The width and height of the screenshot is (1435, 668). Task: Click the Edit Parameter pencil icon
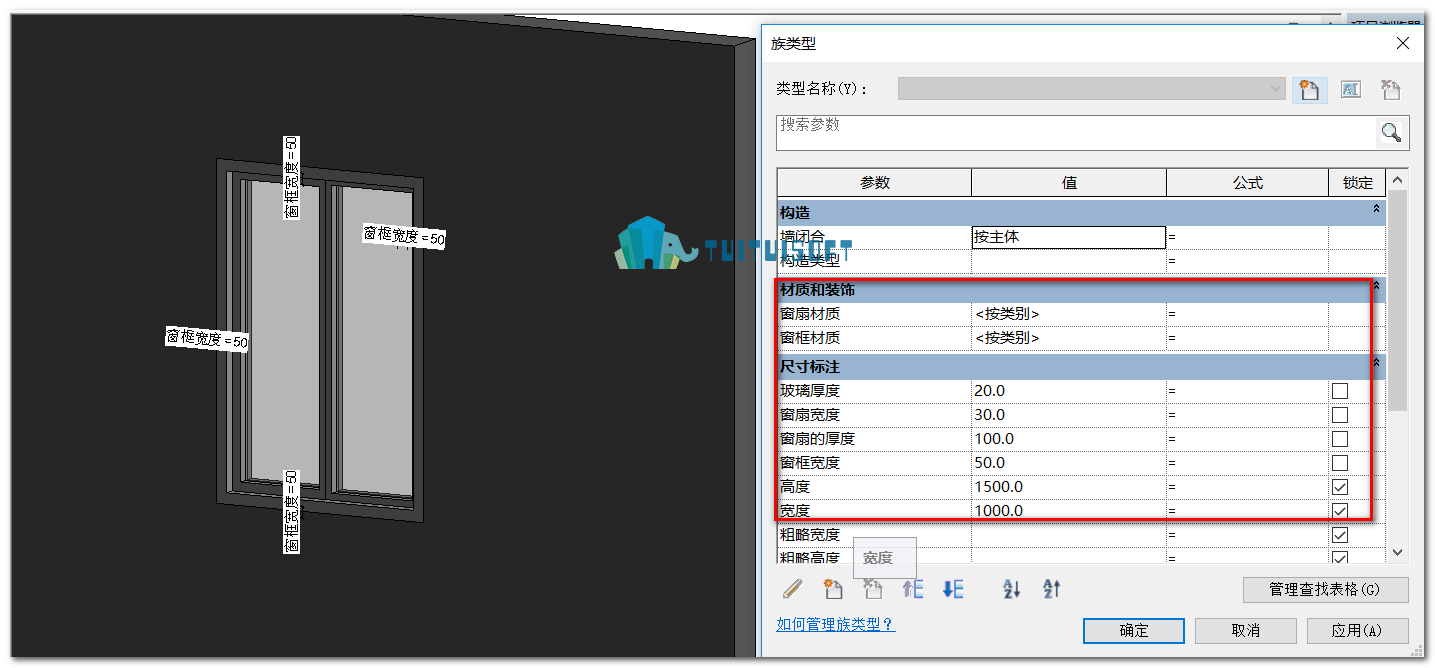coord(792,589)
